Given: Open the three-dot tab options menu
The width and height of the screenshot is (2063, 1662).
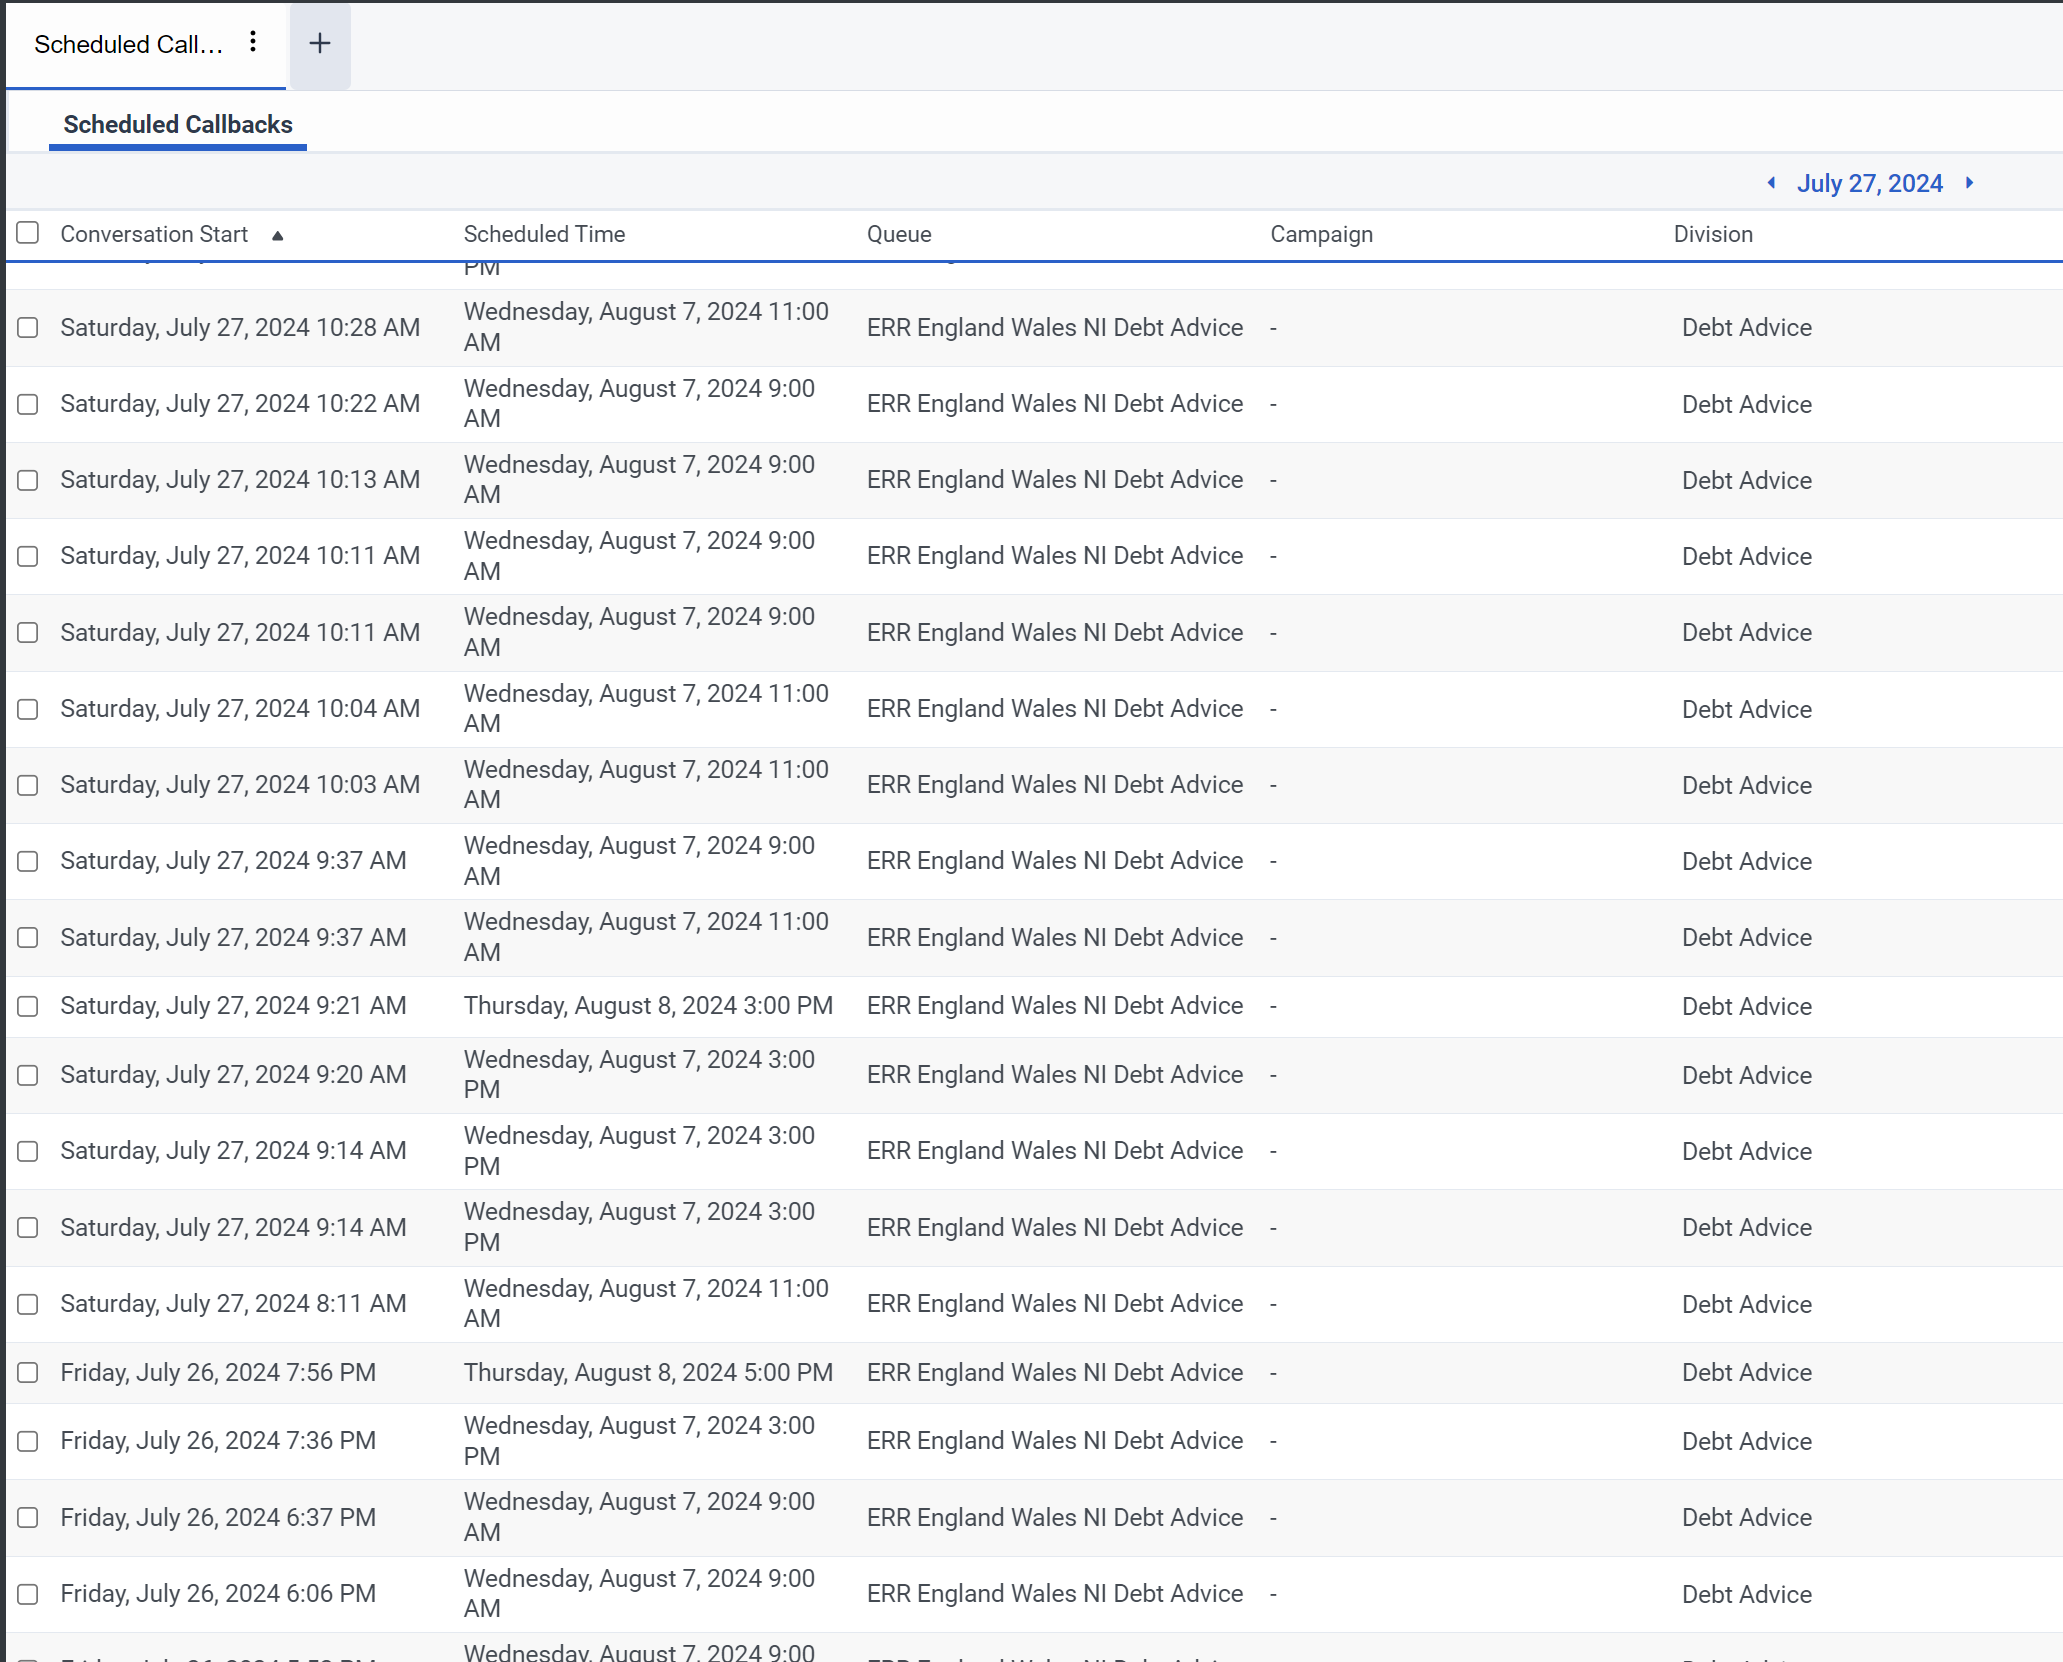Looking at the screenshot, I should pos(253,42).
